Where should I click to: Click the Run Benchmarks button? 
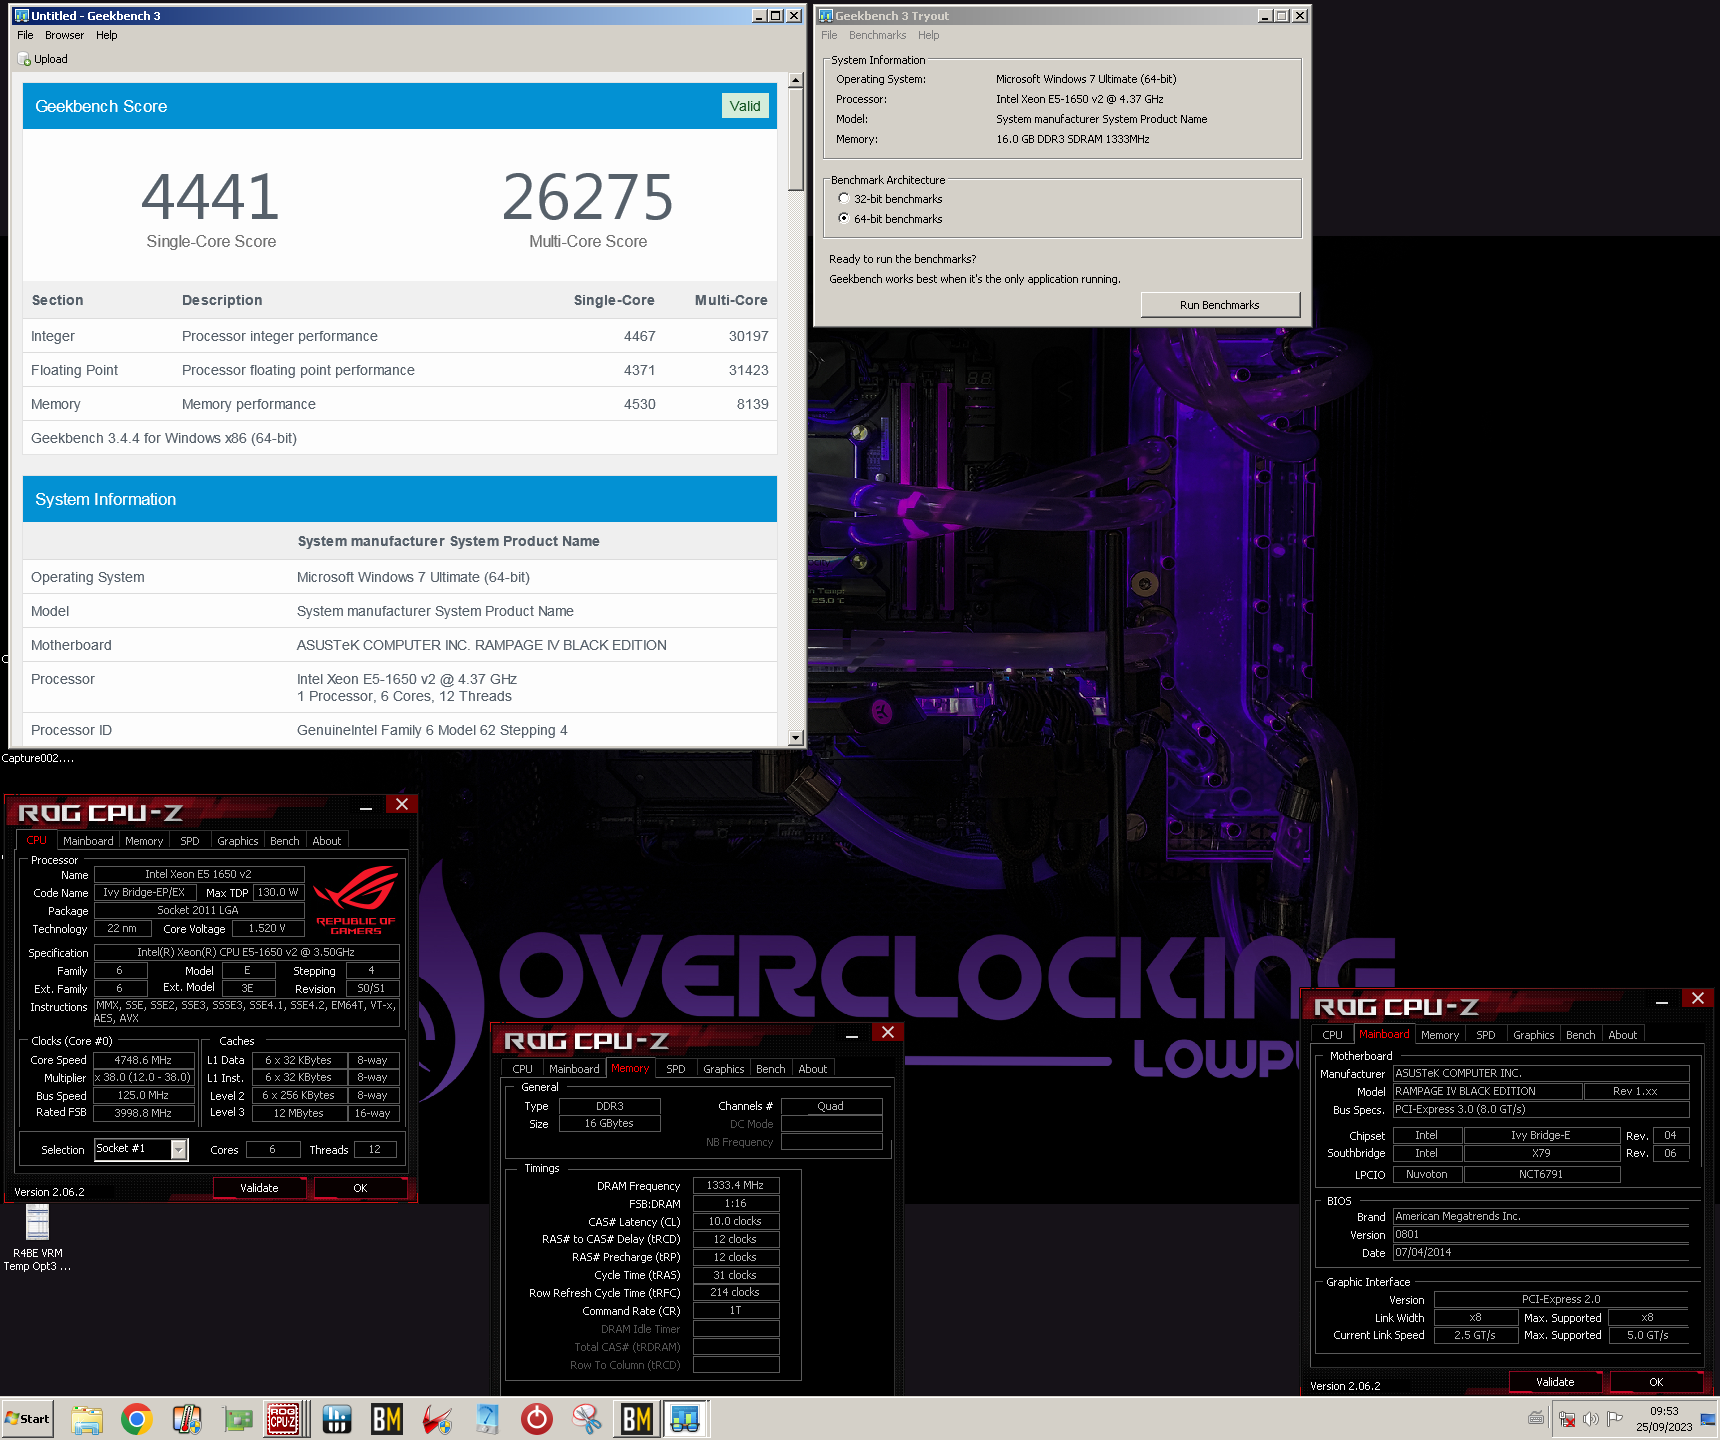1220,305
